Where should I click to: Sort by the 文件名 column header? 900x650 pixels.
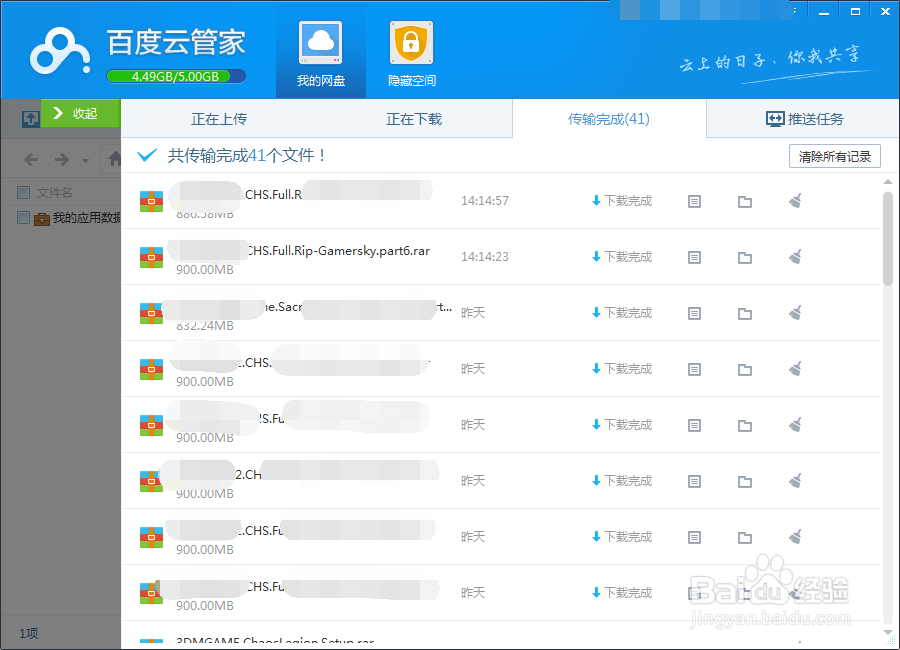pyautogui.click(x=55, y=192)
